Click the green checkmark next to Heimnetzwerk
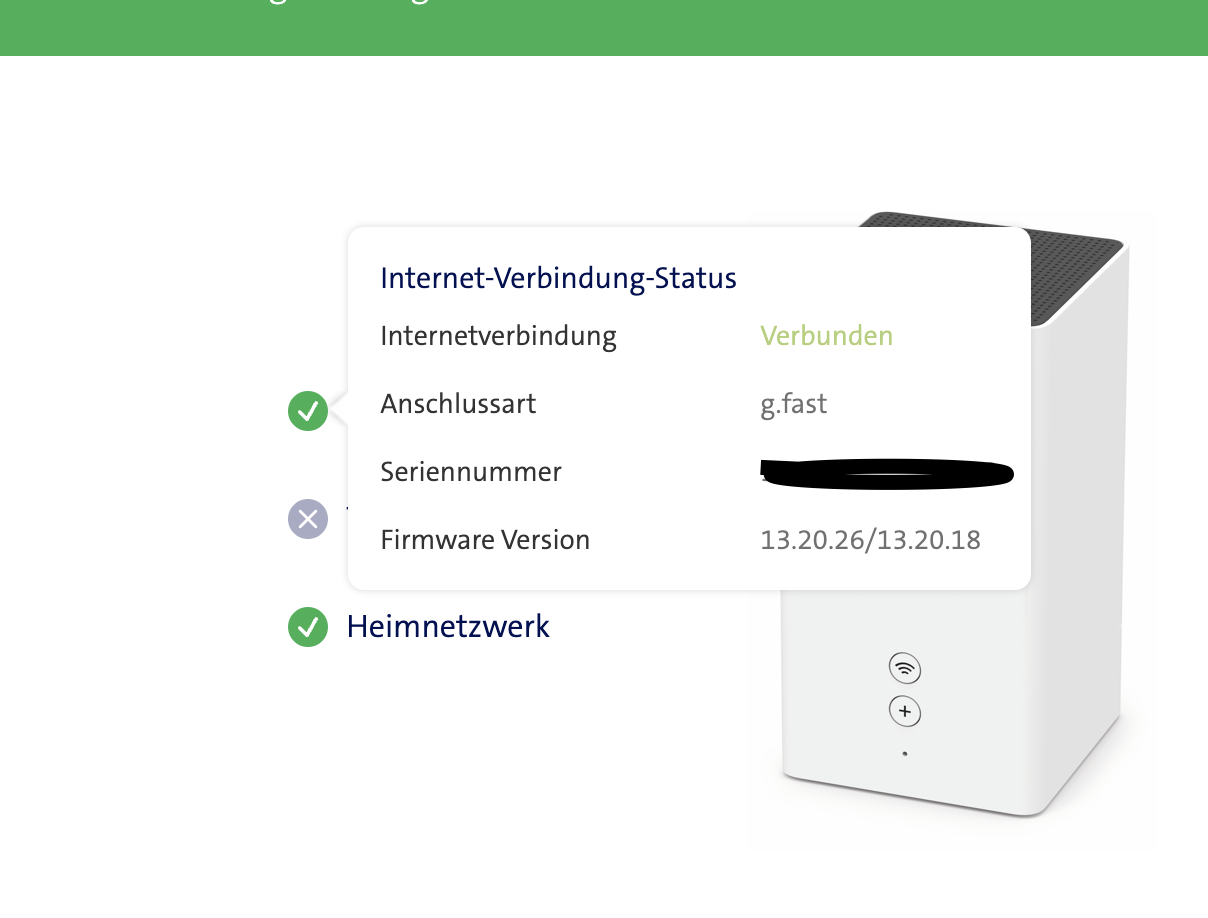 (308, 627)
